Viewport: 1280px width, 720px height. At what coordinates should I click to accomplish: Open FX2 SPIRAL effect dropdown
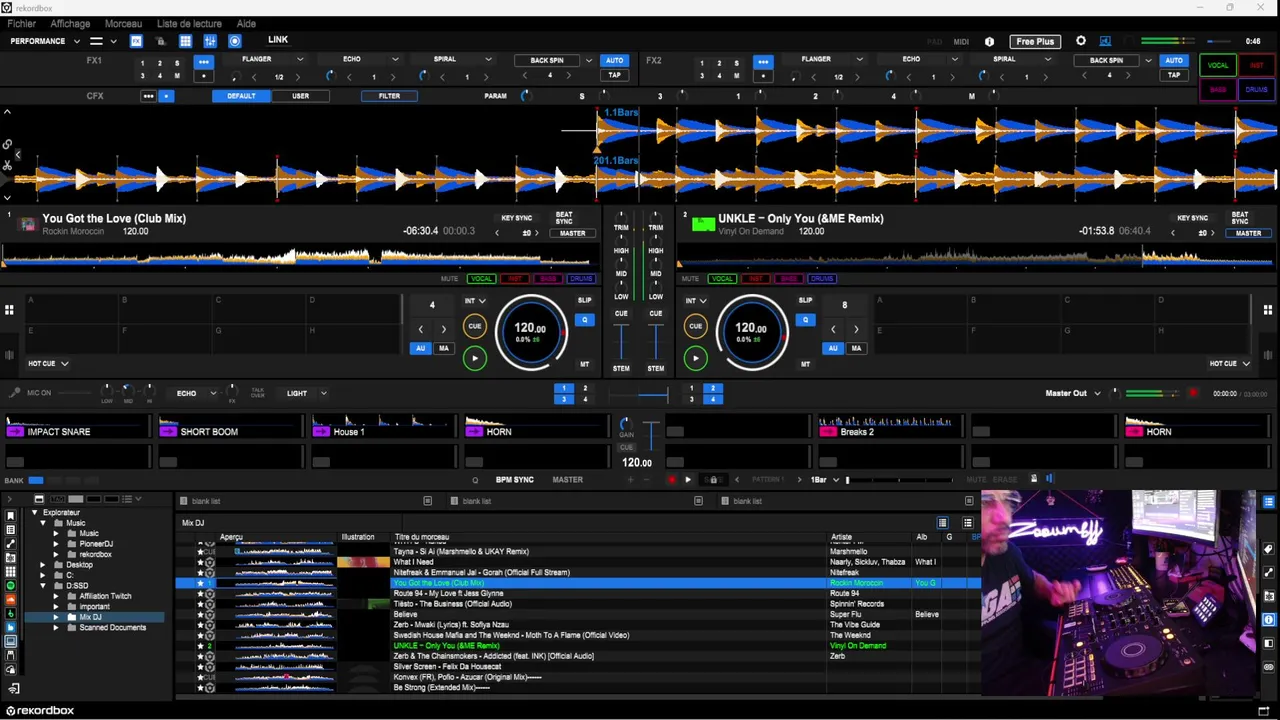click(1047, 60)
